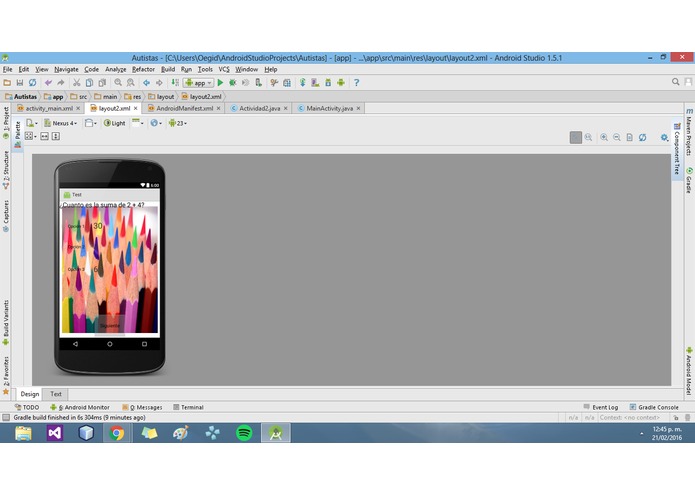
Task: Toggle the Light theme button
Action: 114,123
